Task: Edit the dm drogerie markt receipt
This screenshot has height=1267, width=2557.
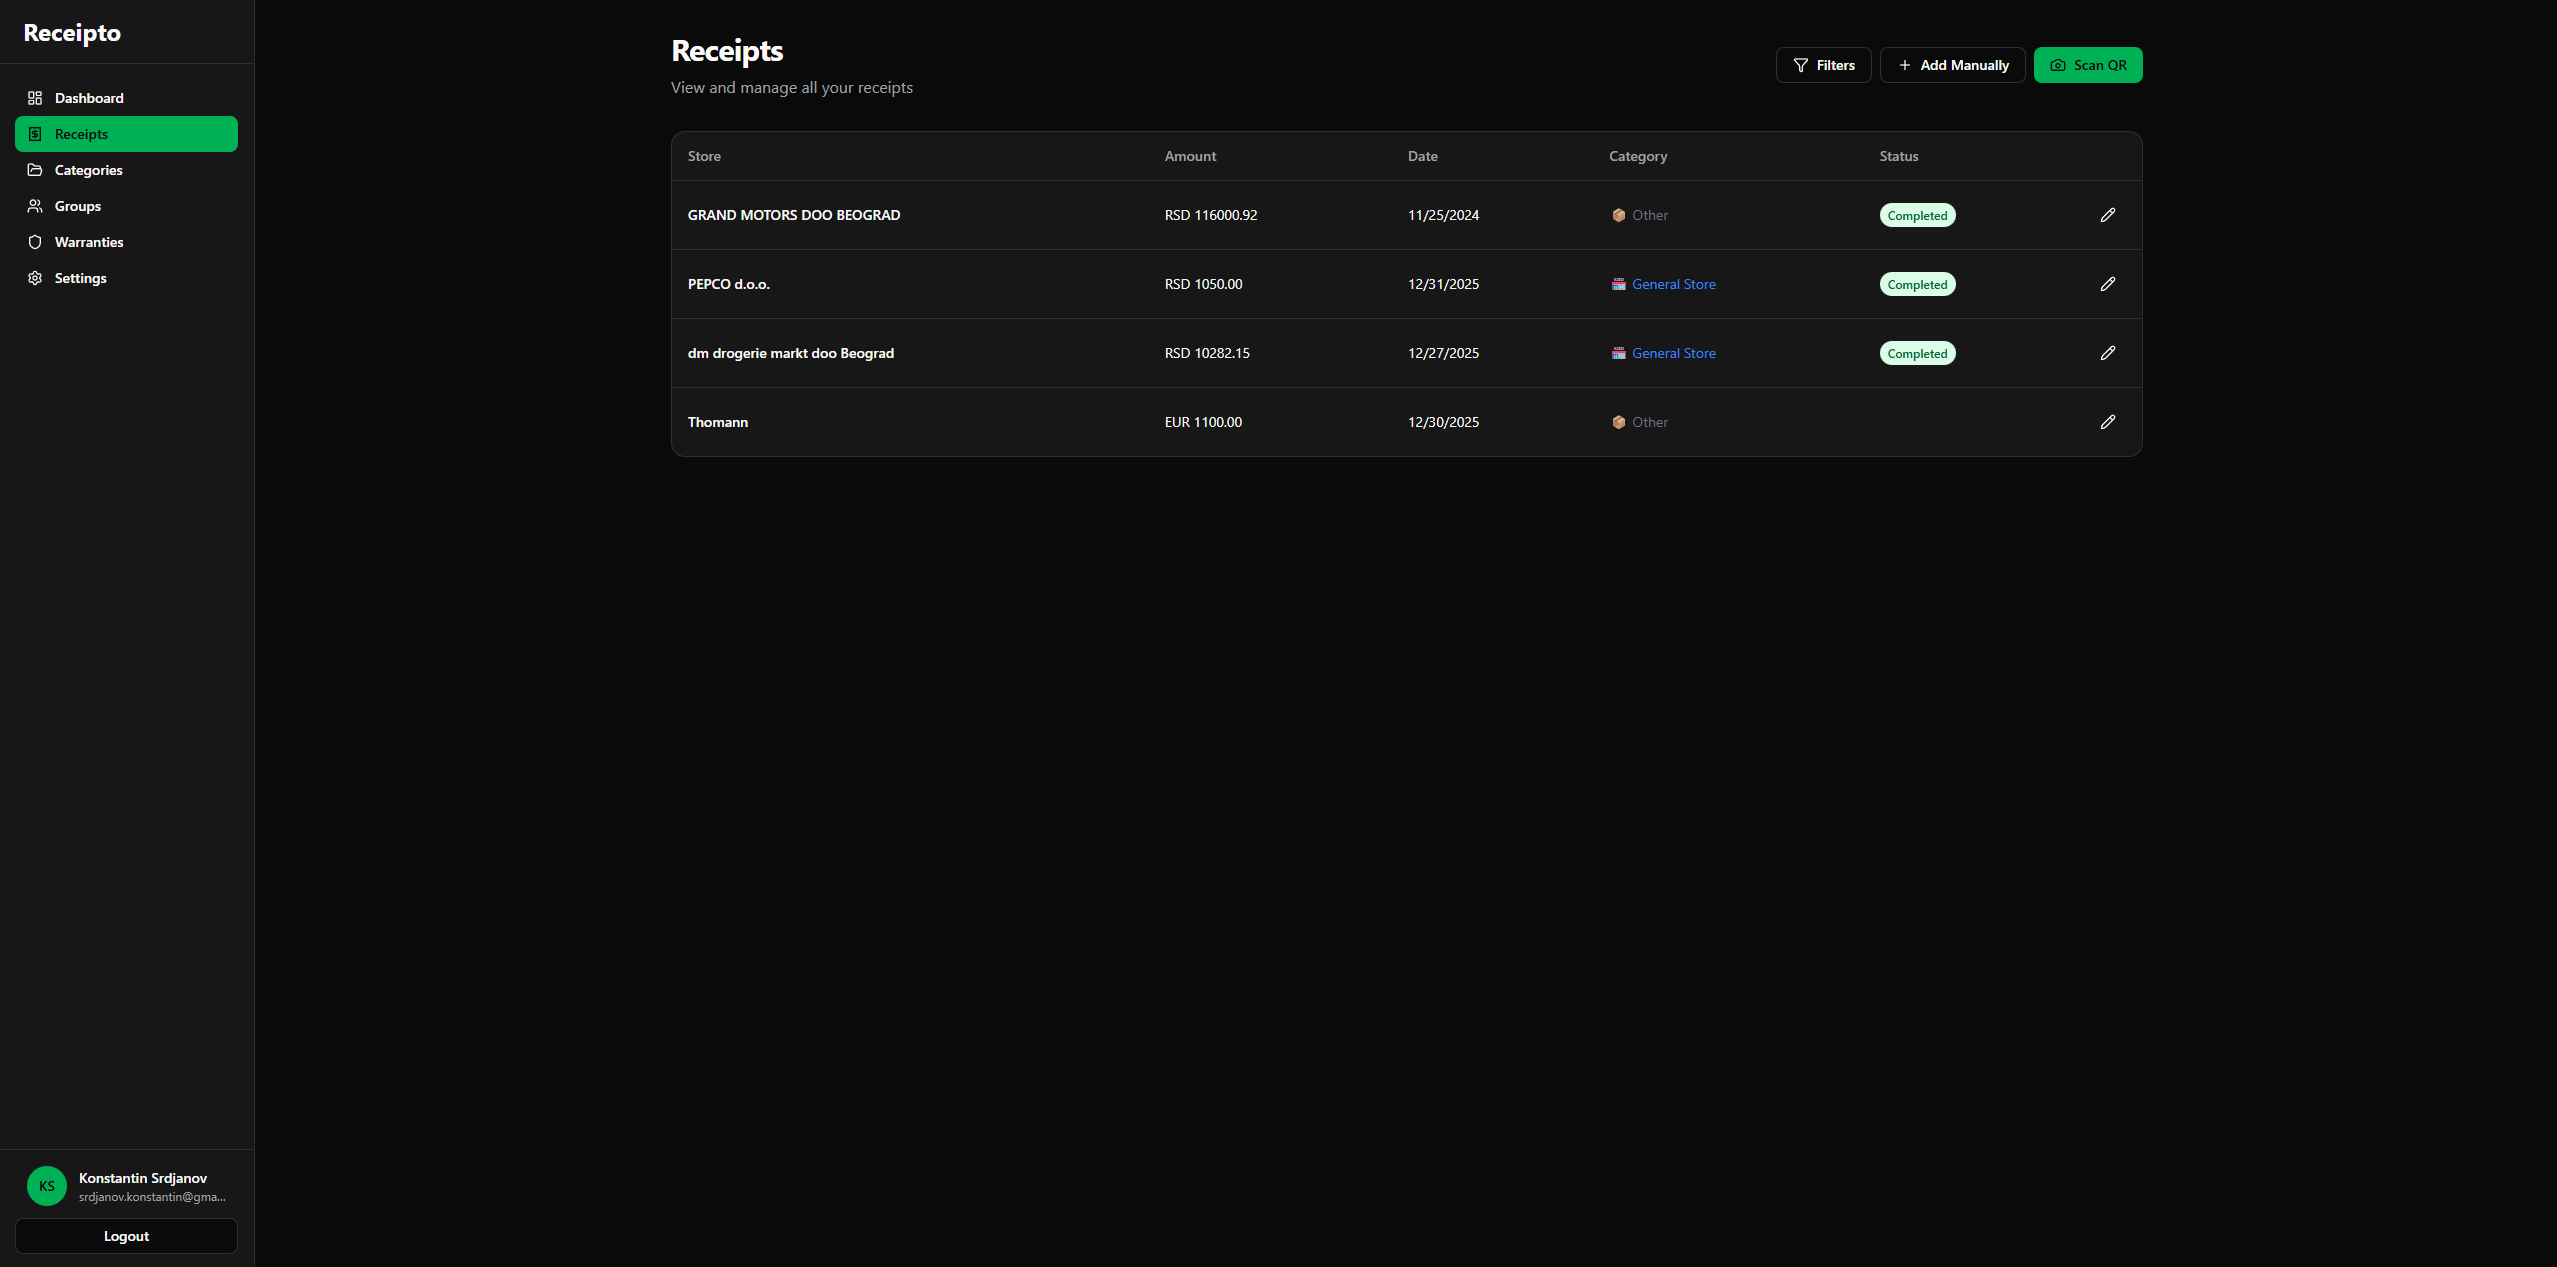Action: click(2107, 353)
